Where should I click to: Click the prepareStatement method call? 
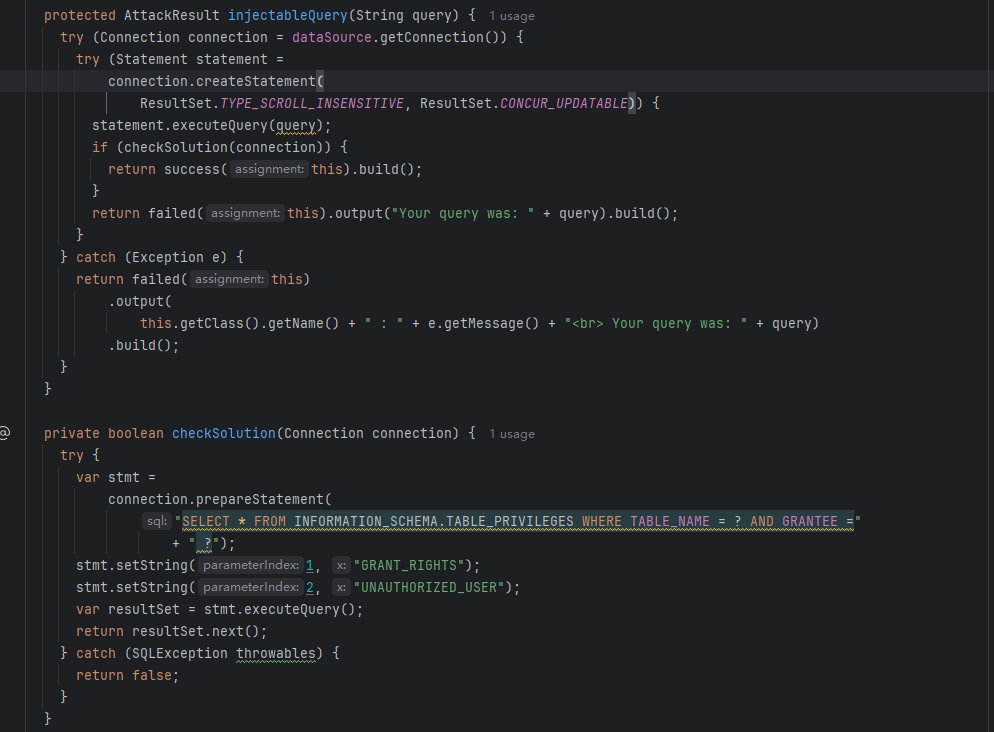click(x=260, y=499)
